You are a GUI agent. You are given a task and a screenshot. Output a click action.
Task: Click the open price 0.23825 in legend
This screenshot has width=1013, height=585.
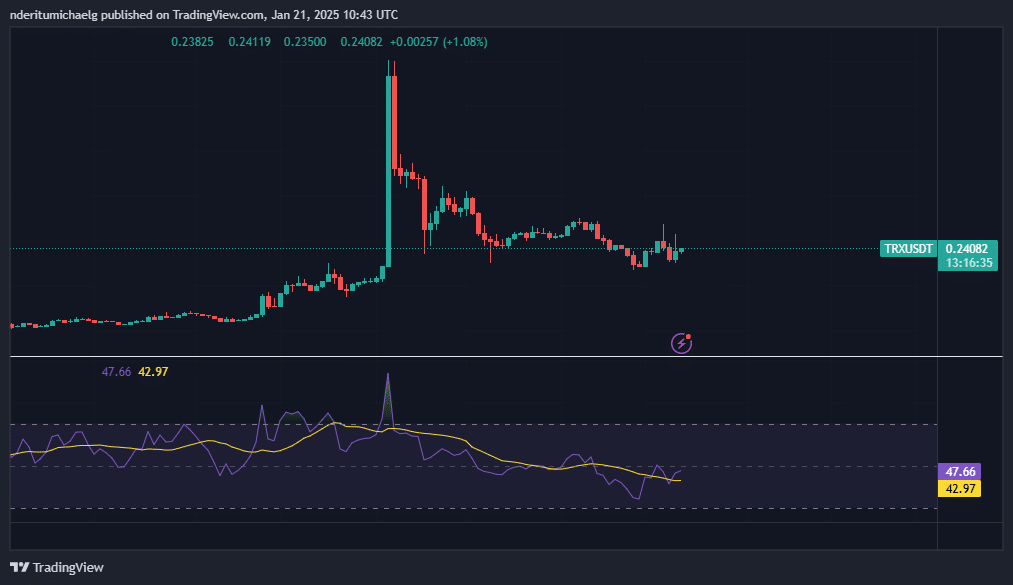coord(191,42)
